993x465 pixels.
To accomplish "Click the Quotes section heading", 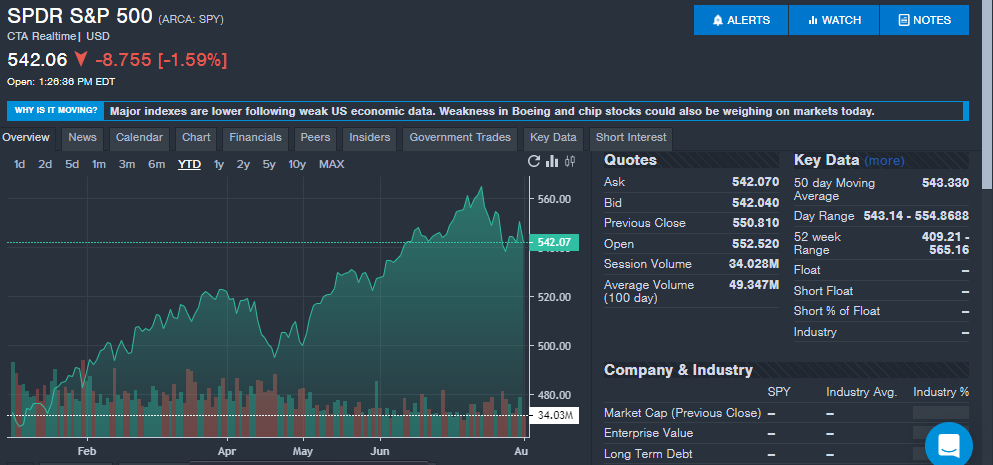I will (630, 160).
